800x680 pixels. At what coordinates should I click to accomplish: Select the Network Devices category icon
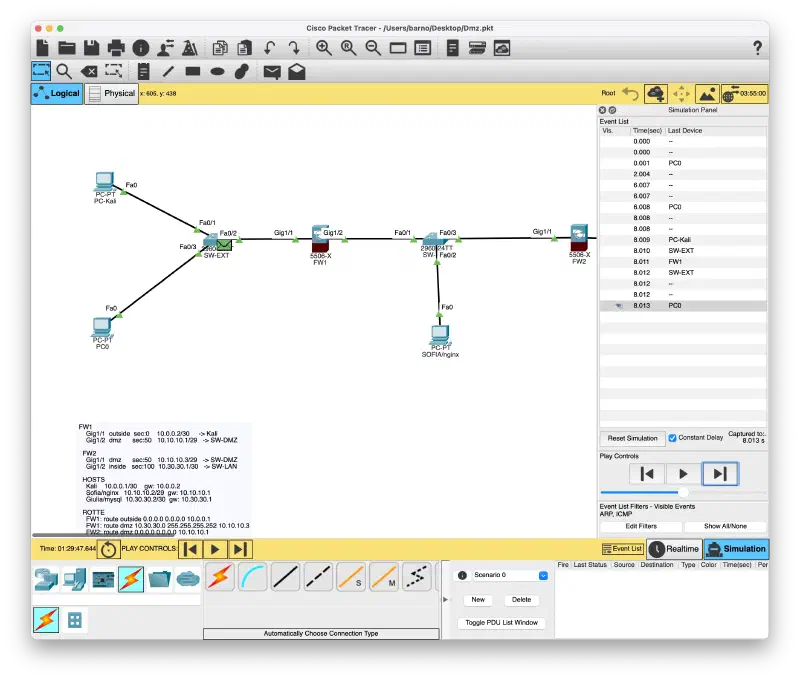pos(46,579)
